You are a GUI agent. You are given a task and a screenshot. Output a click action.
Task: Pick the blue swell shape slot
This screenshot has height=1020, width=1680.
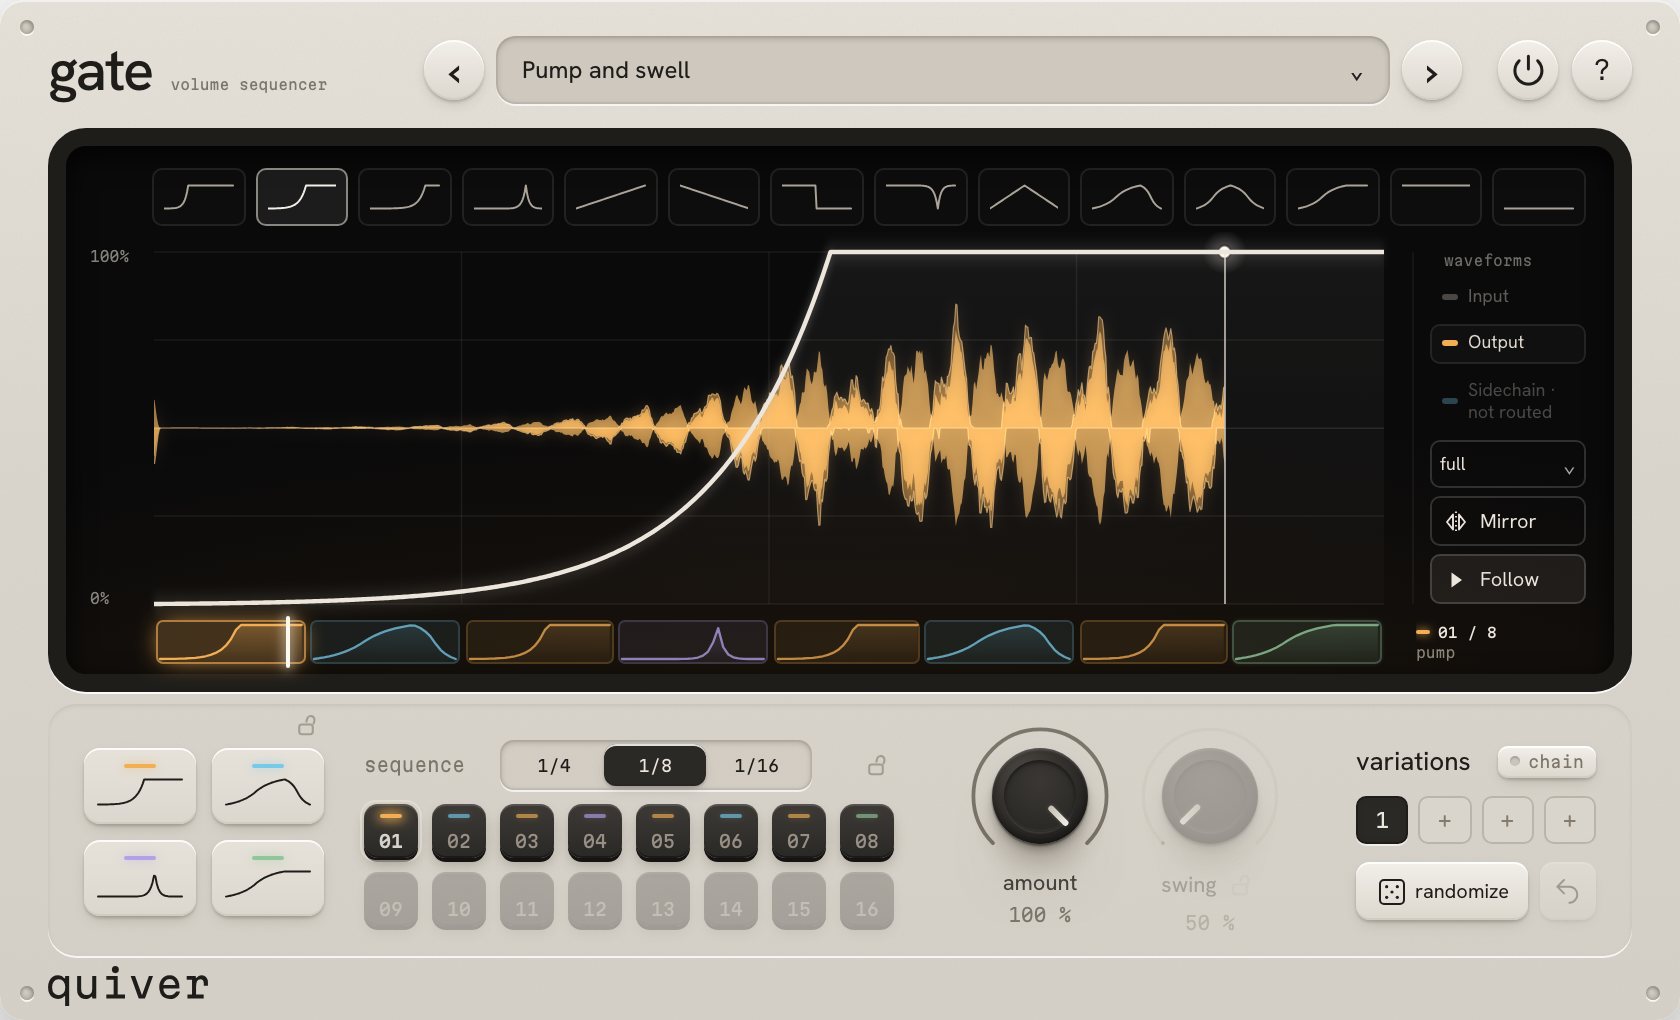268,786
